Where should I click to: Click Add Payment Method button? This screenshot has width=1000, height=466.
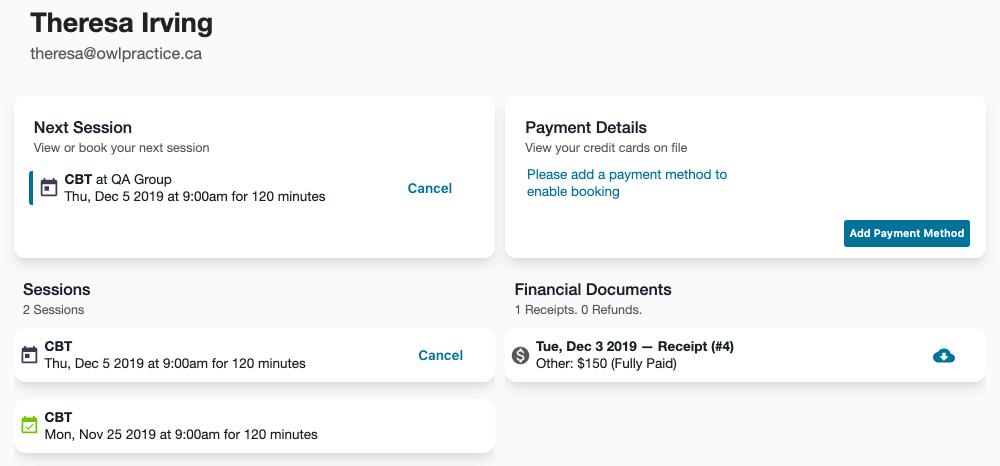point(907,233)
